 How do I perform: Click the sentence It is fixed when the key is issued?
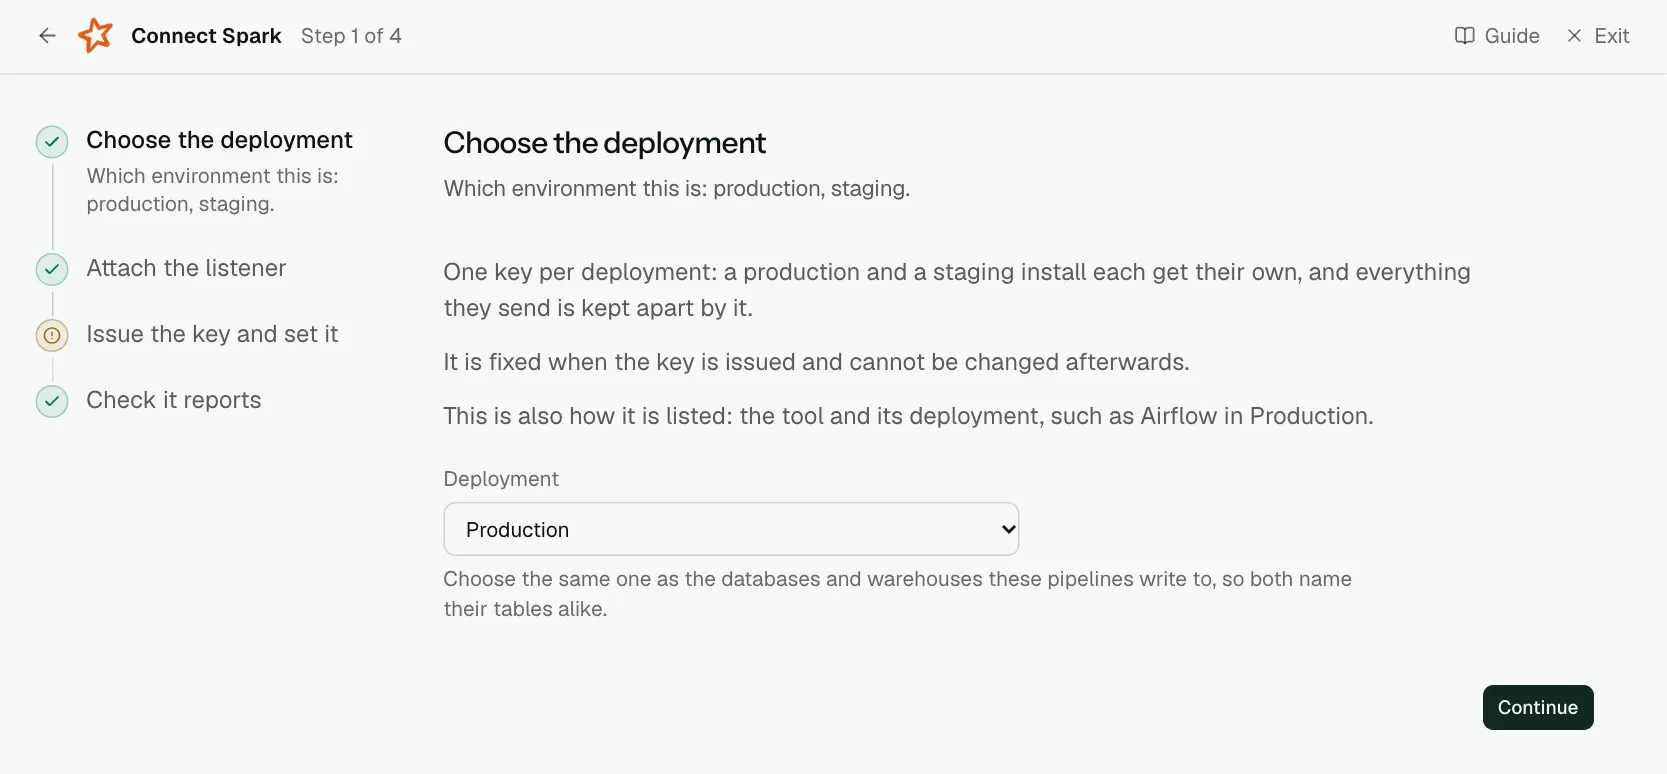[x=816, y=362]
